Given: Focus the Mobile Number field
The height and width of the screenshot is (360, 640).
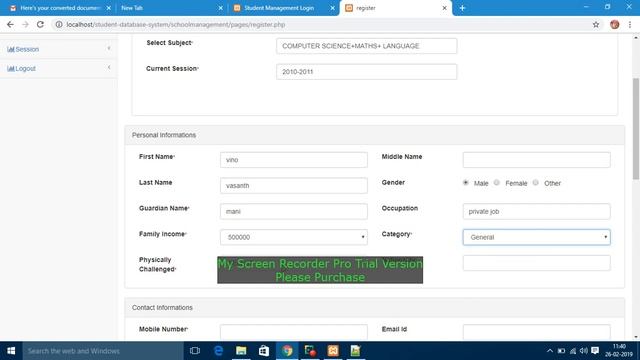Looking at the screenshot, I should (x=293, y=332).
